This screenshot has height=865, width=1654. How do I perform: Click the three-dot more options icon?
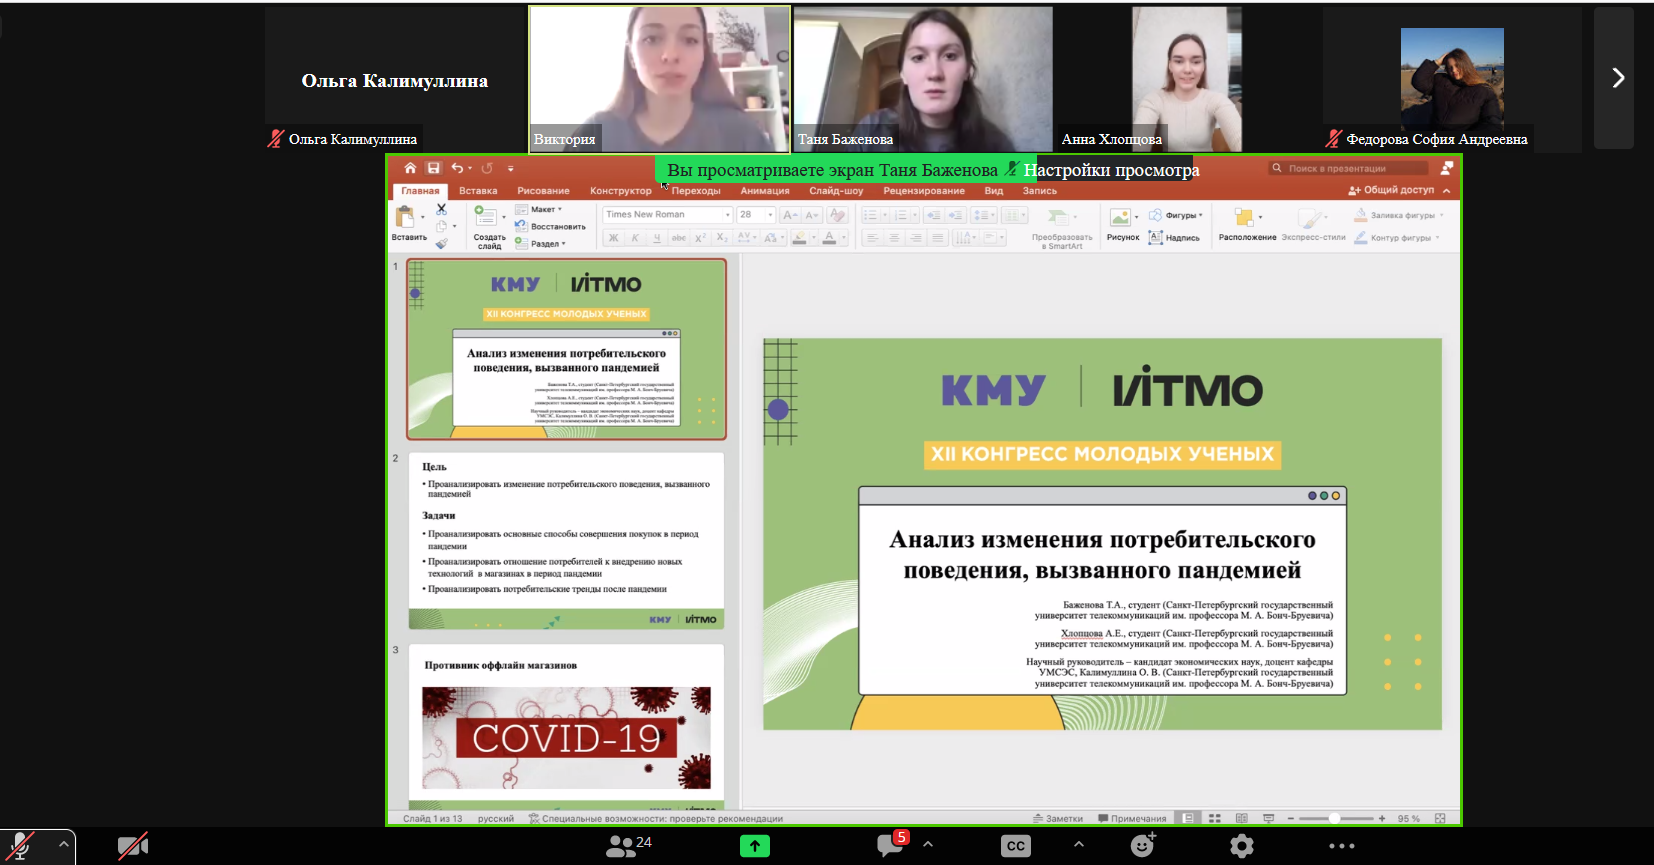(x=1341, y=846)
